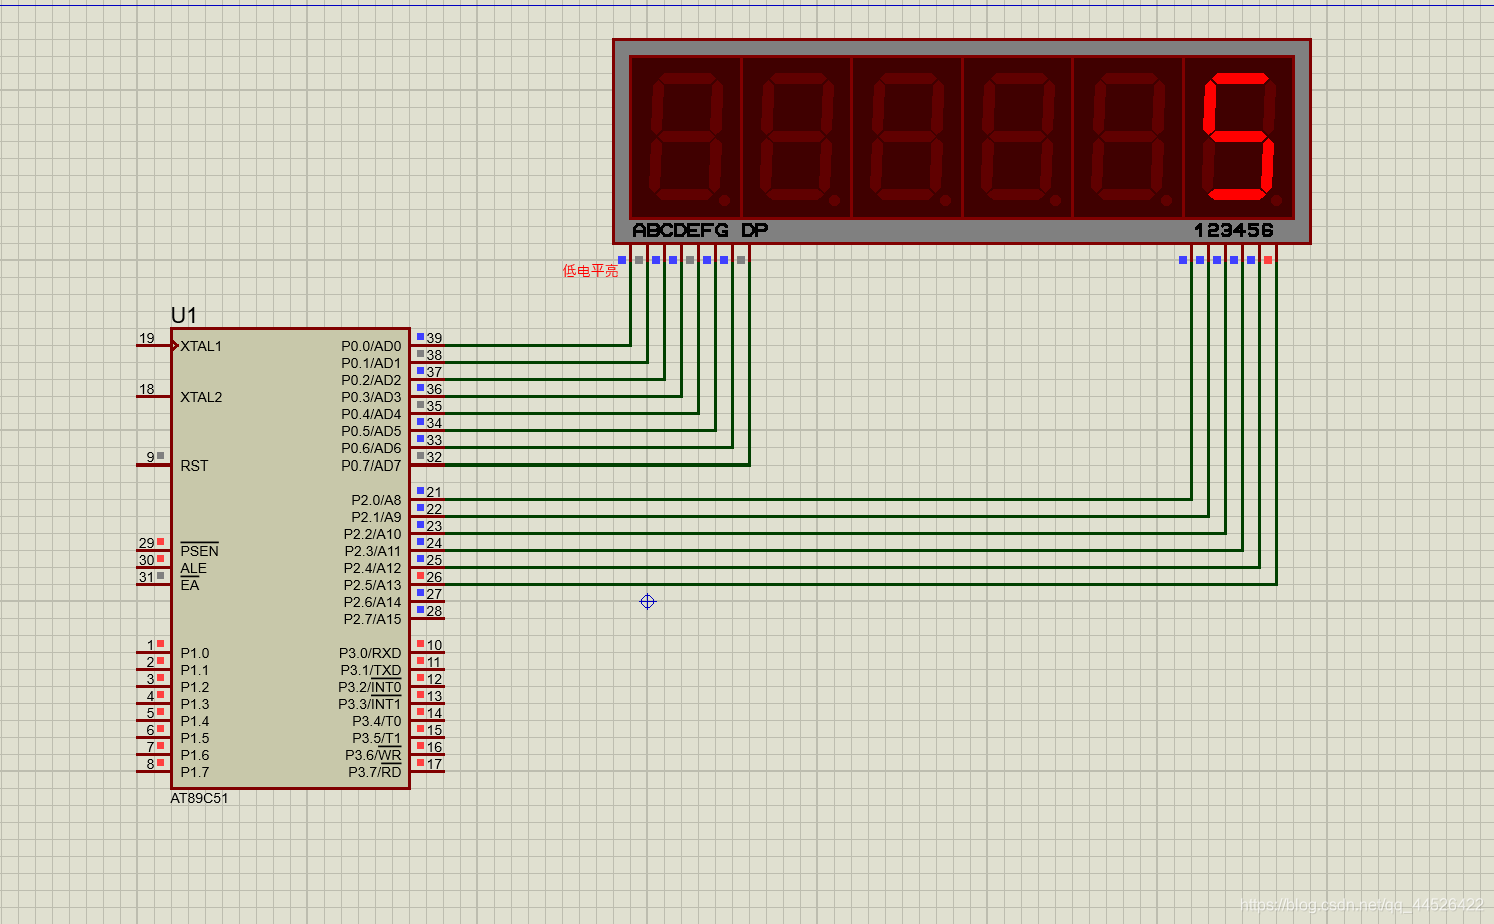Click the crosshair origin marker on the sheet
Image resolution: width=1494 pixels, height=924 pixels.
click(x=647, y=601)
